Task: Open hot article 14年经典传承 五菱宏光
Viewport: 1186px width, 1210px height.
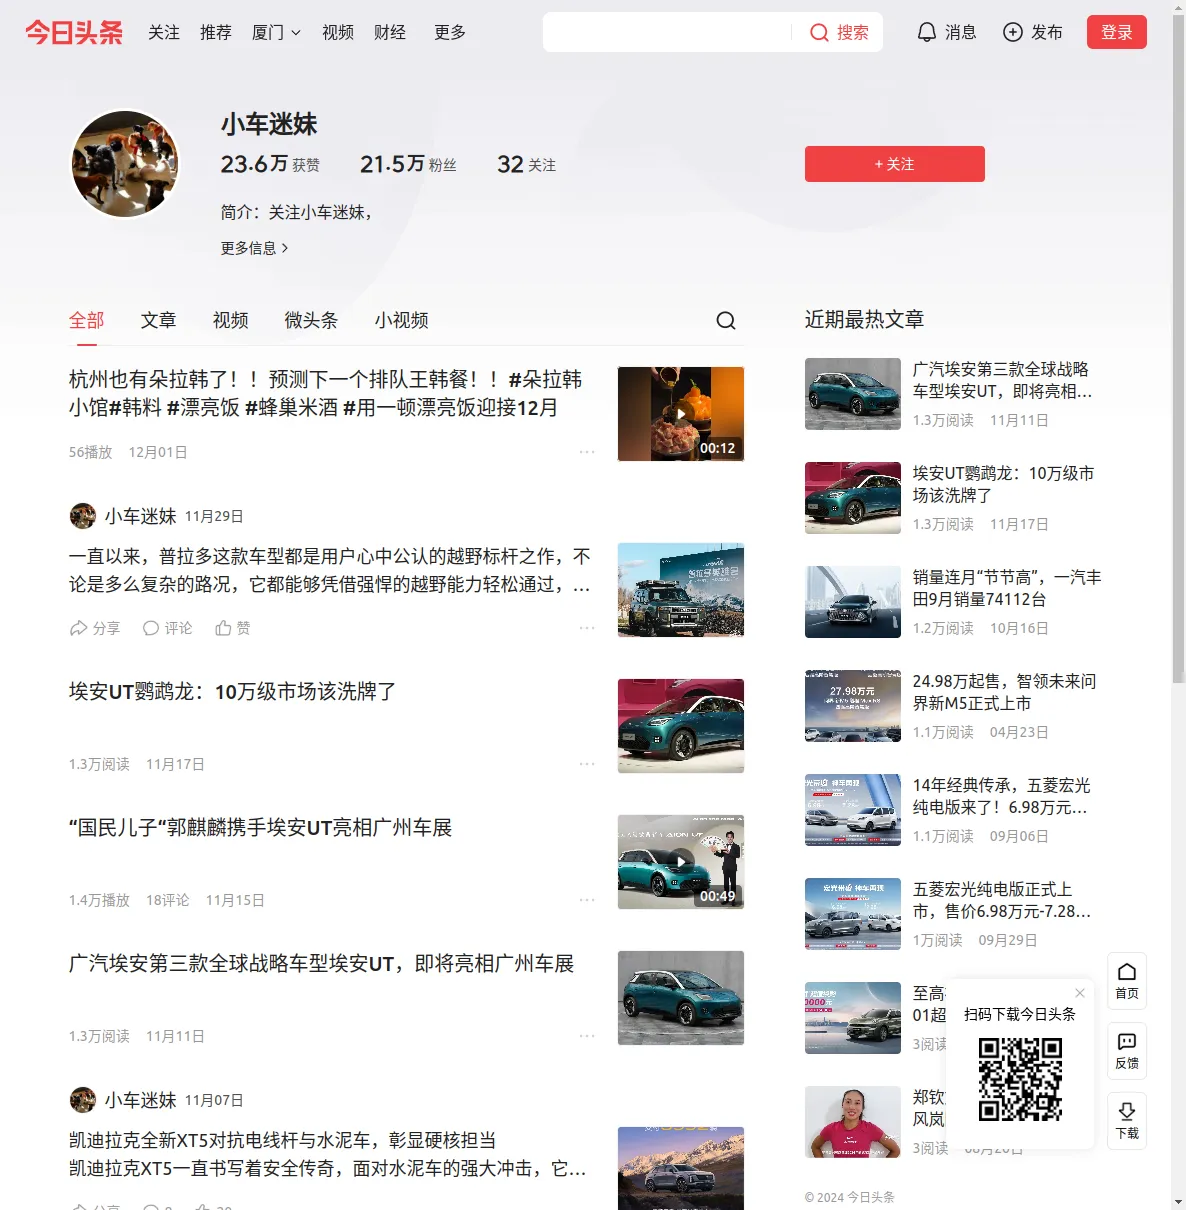Action: pyautogui.click(x=1002, y=796)
